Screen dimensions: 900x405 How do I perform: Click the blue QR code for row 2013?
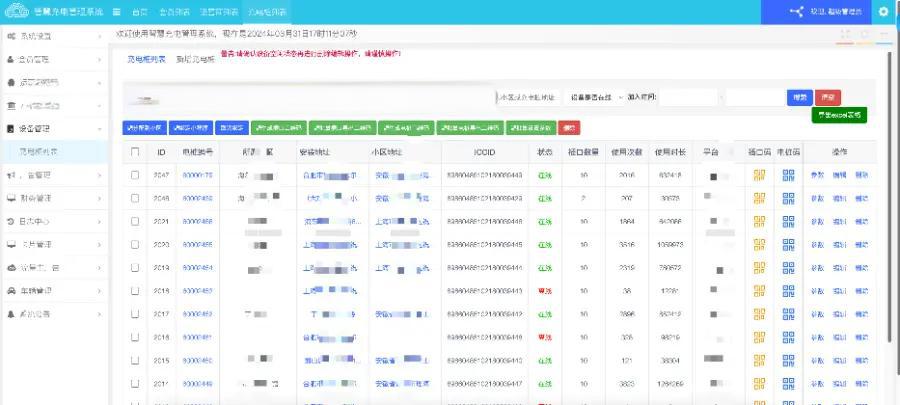point(788,267)
